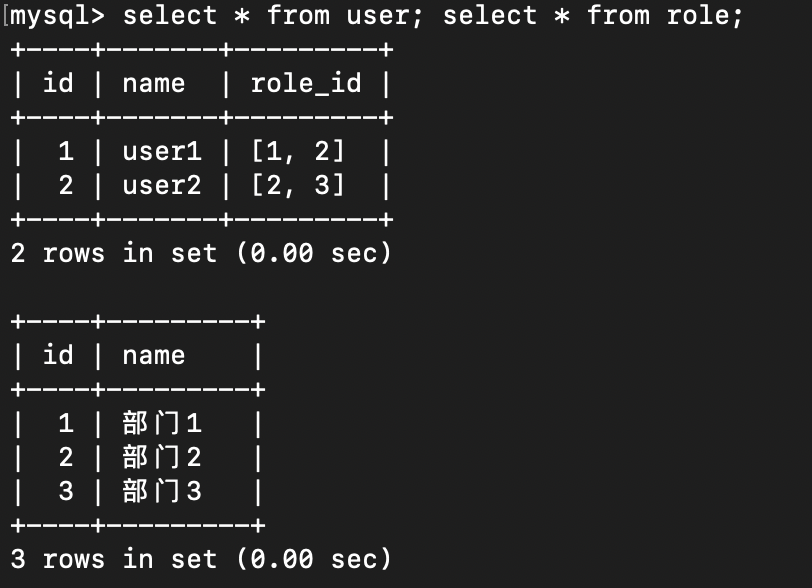Select the 部门1 cell
Viewport: 812px width, 588px height.
pos(162,424)
